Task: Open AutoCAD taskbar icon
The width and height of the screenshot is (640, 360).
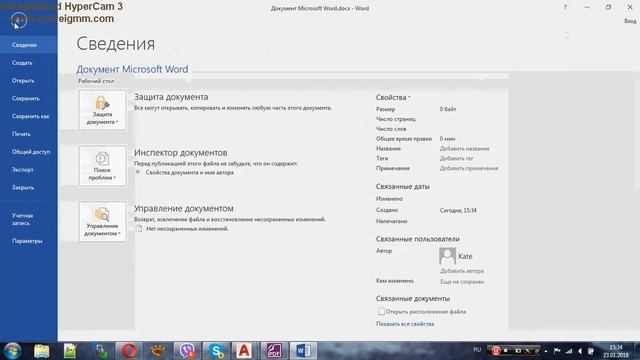Action: pos(244,351)
